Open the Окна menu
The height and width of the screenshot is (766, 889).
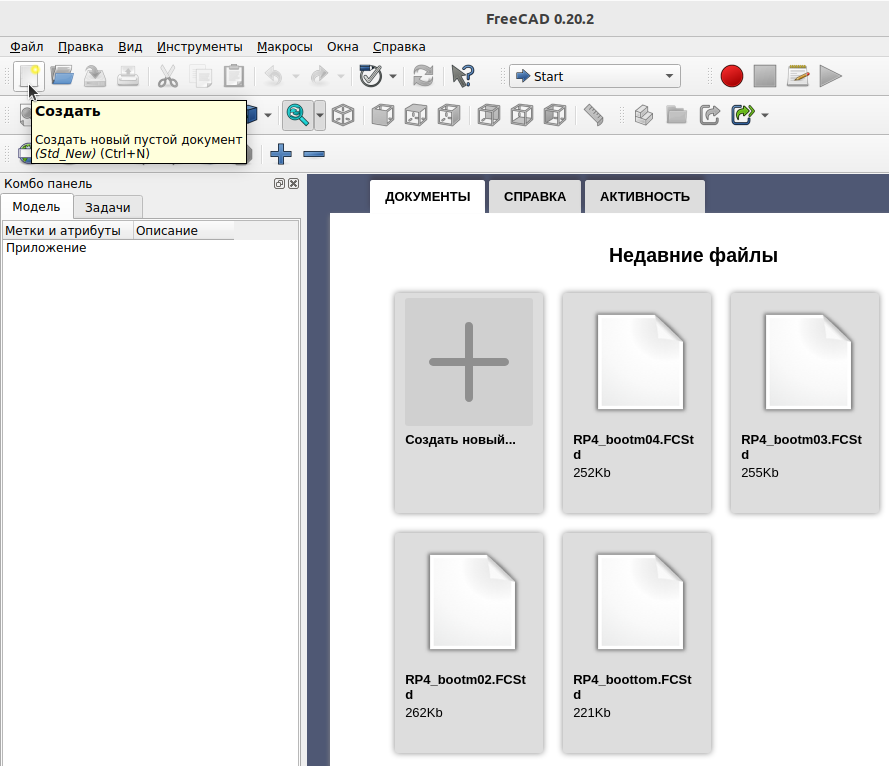point(342,46)
